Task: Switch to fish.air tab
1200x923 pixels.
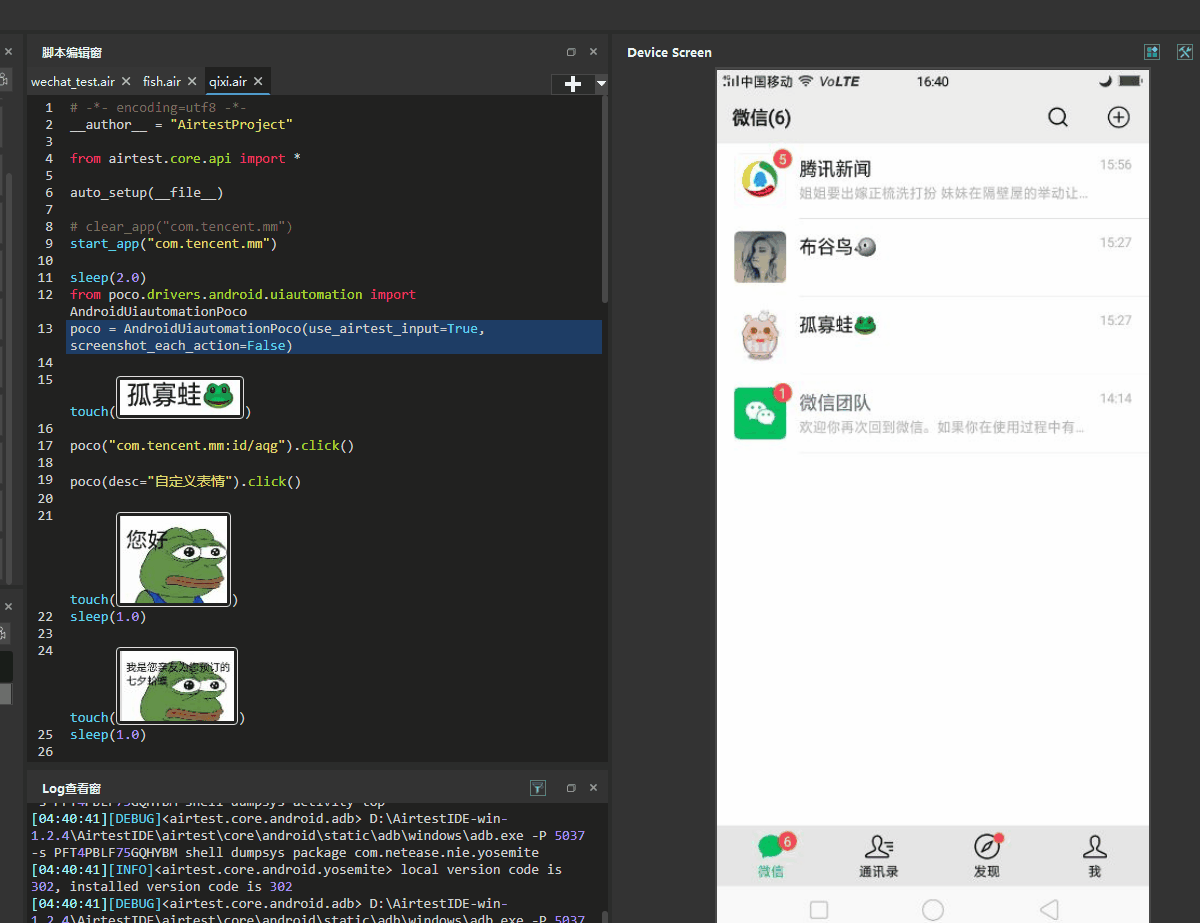Action: [162, 81]
